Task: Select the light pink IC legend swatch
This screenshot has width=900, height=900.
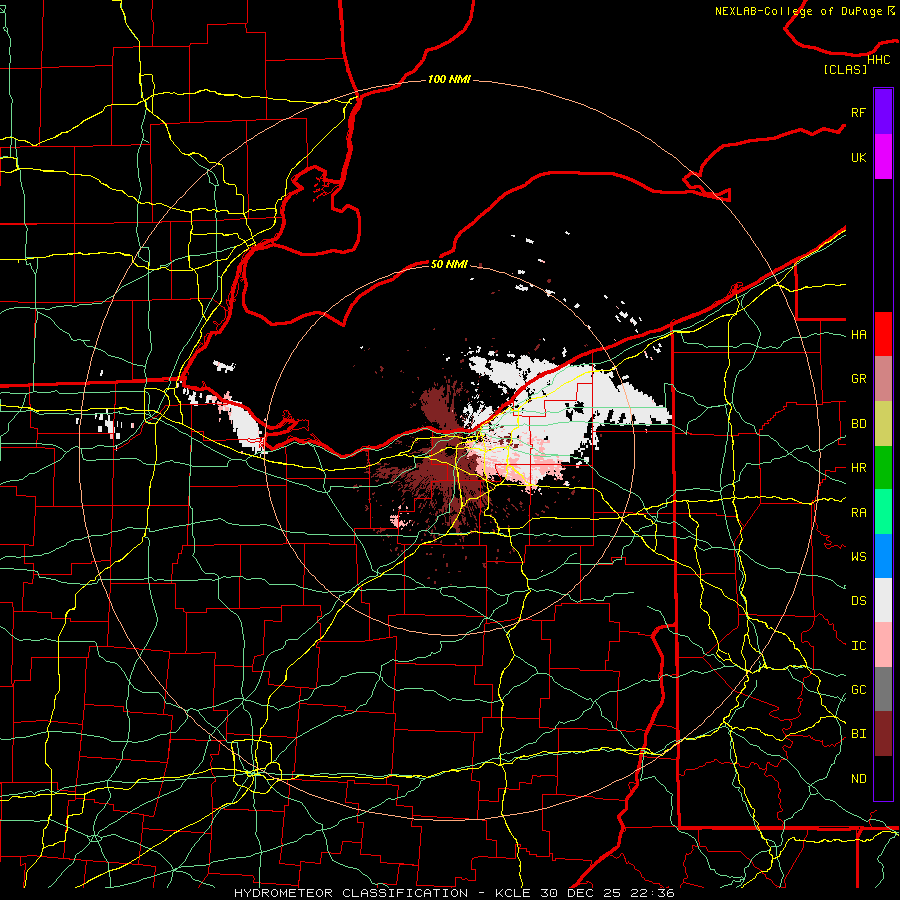Action: (883, 645)
